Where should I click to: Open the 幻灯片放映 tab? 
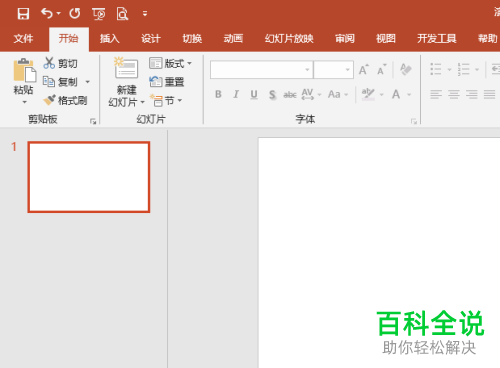click(x=289, y=39)
